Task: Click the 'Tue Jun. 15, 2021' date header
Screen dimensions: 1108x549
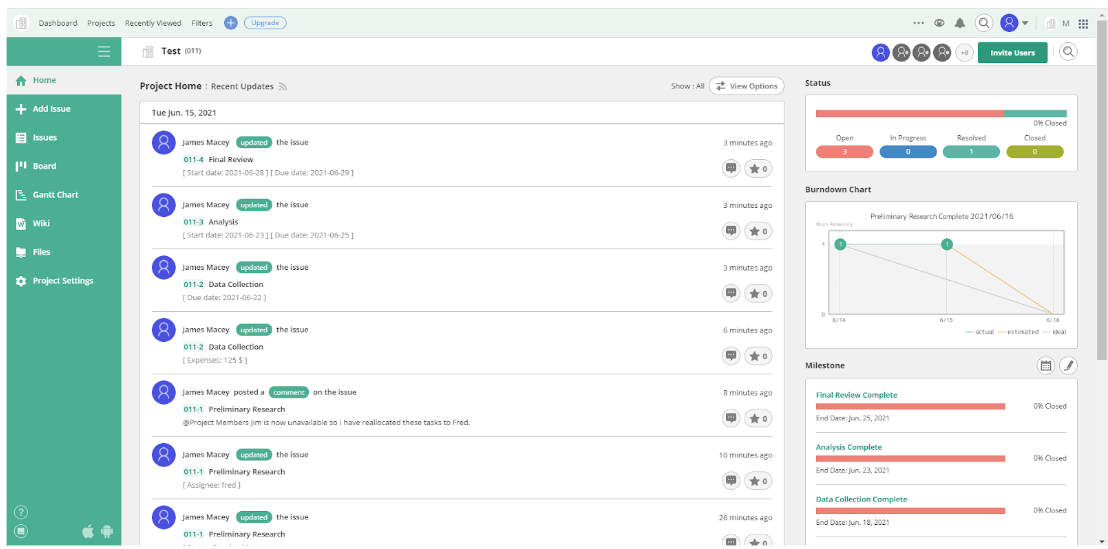Action: [x=182, y=113]
